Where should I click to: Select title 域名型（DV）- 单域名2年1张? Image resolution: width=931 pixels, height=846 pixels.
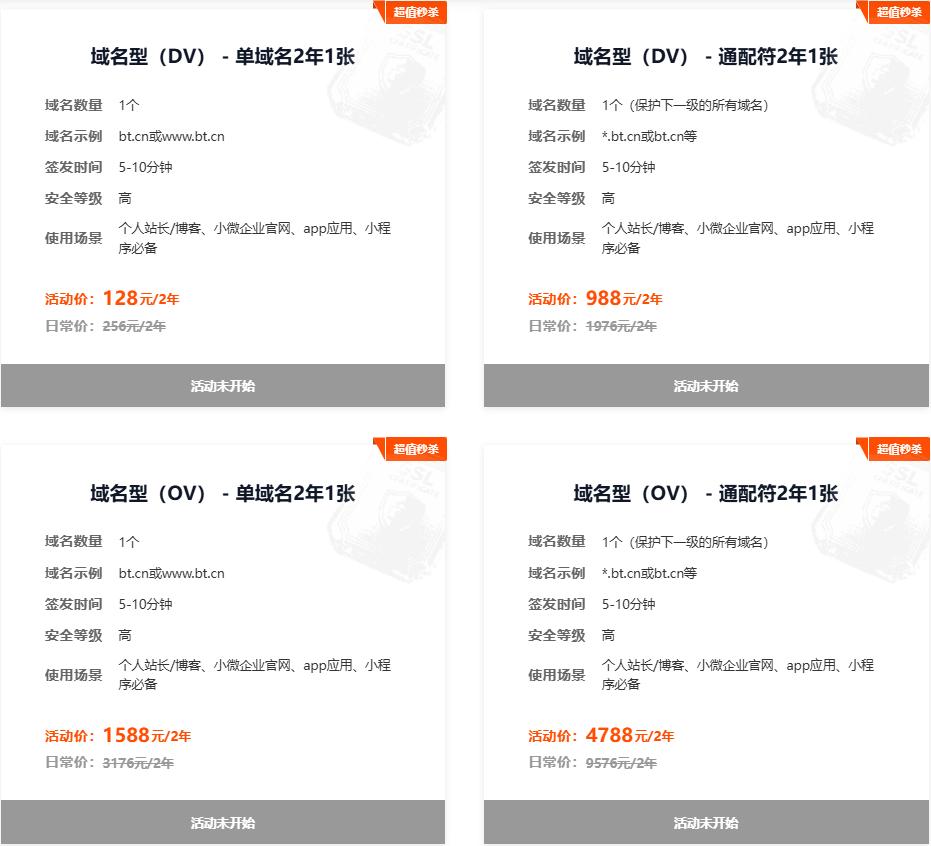pos(223,56)
